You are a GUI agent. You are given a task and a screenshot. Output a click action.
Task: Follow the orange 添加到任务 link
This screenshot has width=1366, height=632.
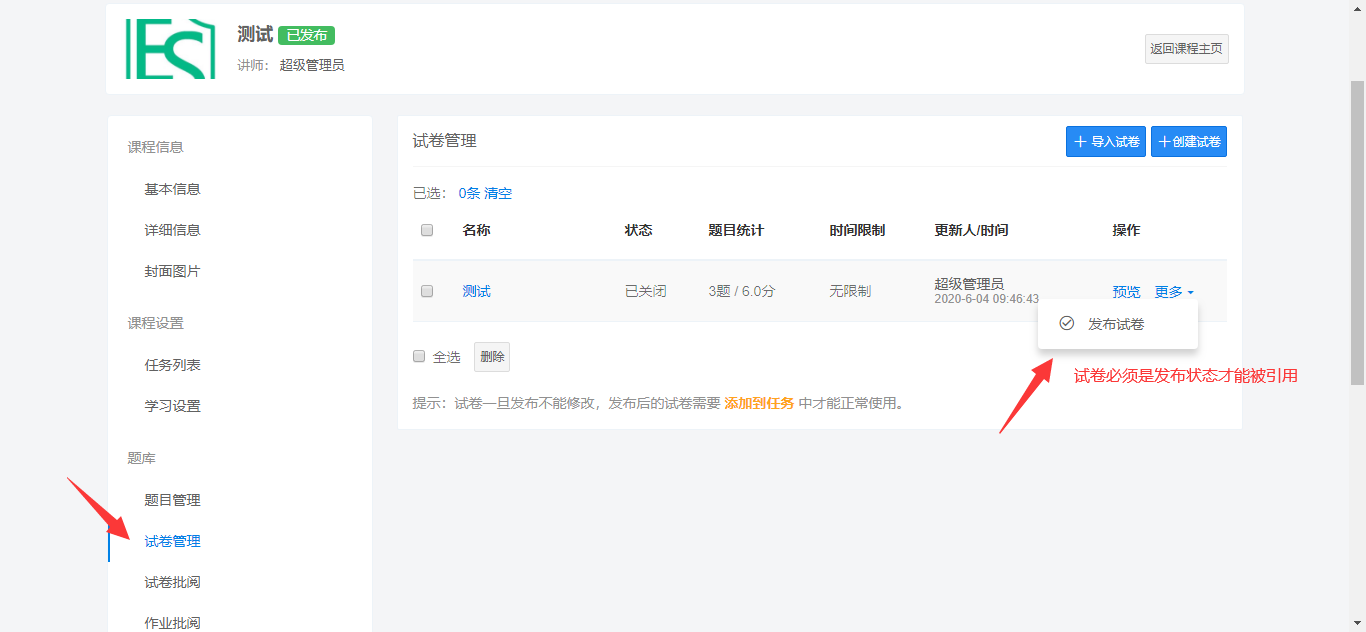(759, 403)
